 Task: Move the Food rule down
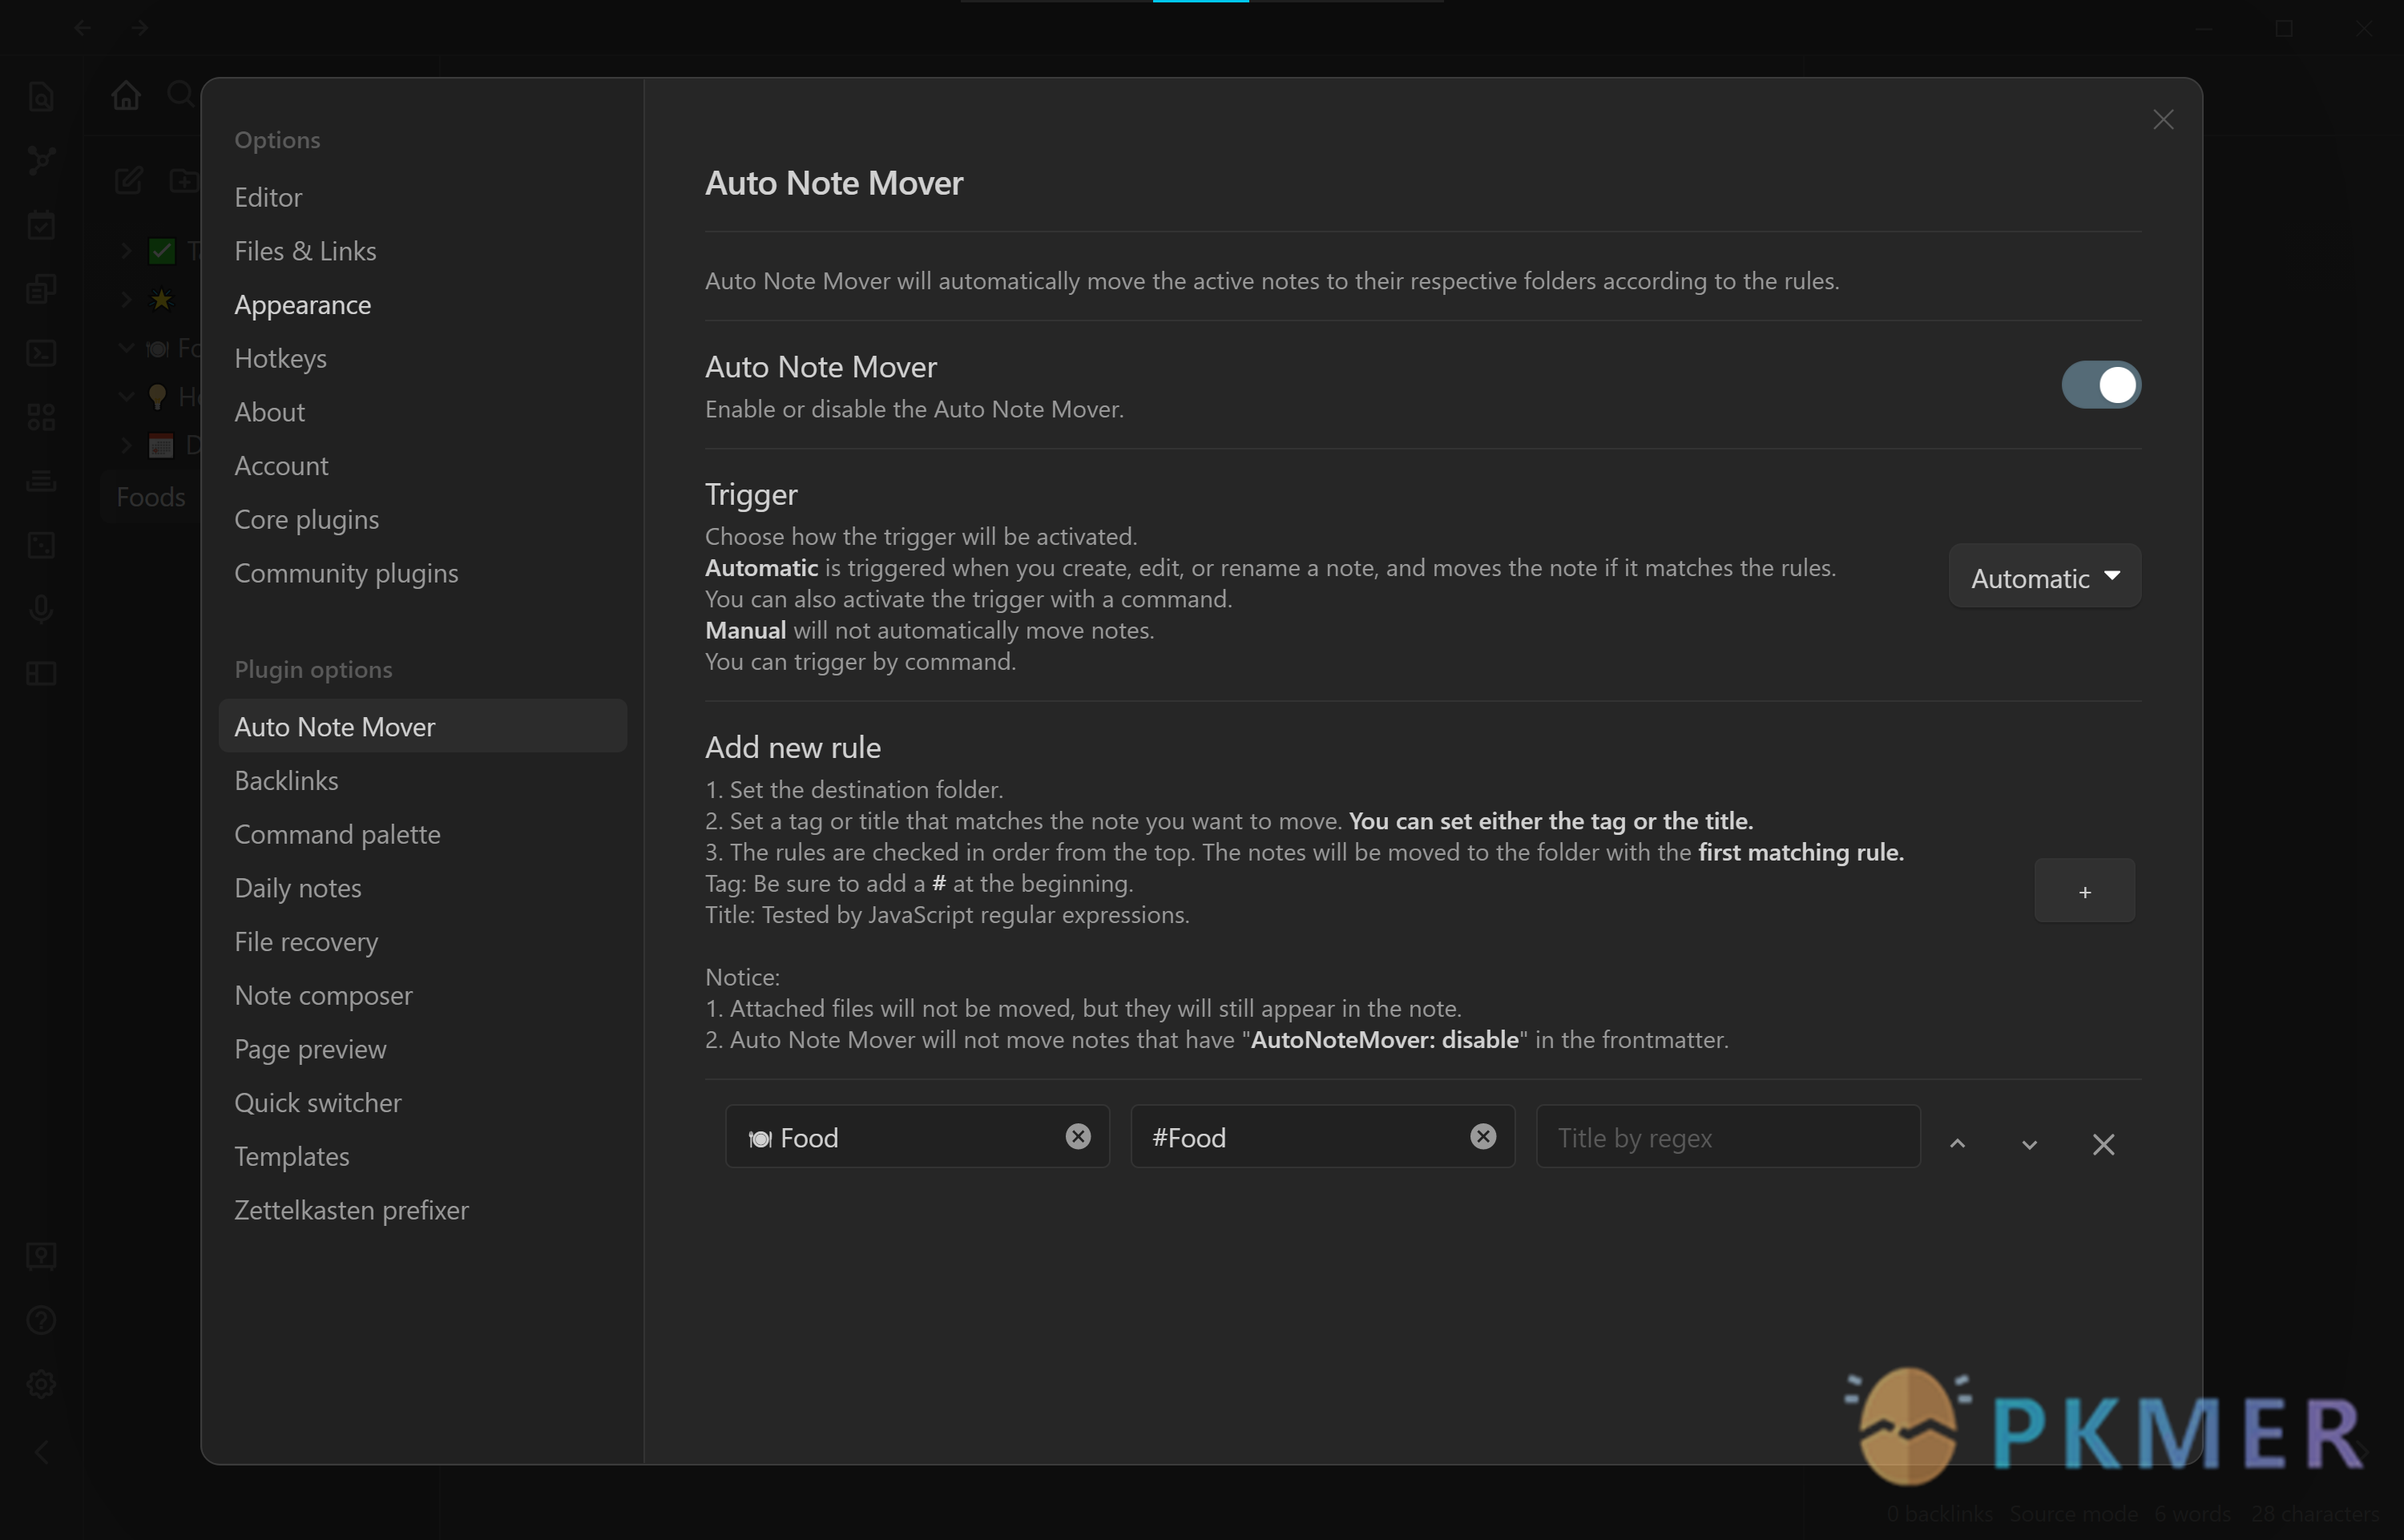pyautogui.click(x=2029, y=1144)
